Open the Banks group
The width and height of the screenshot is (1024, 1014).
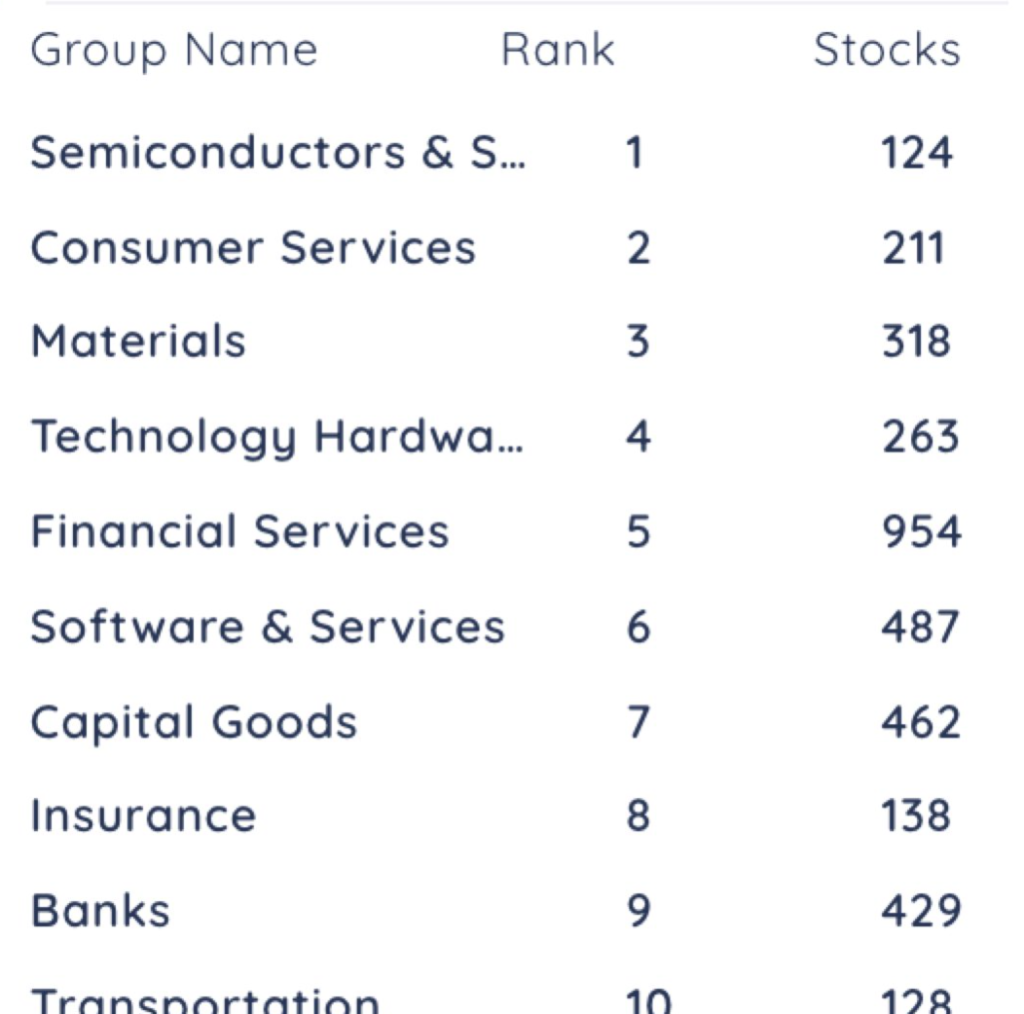click(x=100, y=911)
